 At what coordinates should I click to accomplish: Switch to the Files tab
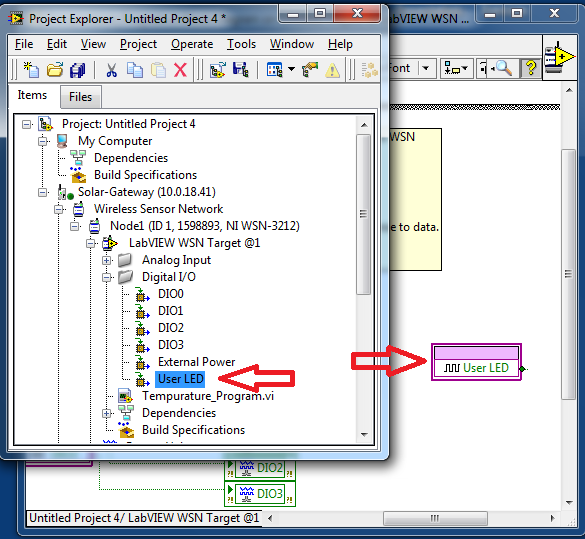tap(81, 97)
